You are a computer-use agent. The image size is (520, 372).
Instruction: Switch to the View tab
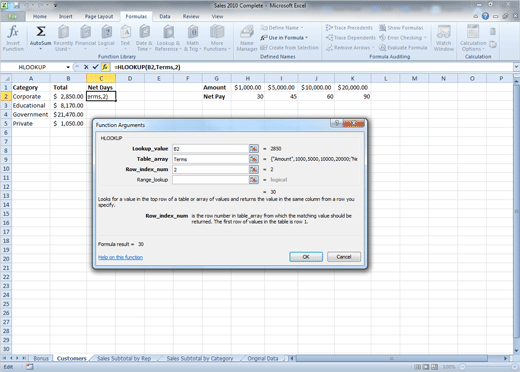point(217,16)
